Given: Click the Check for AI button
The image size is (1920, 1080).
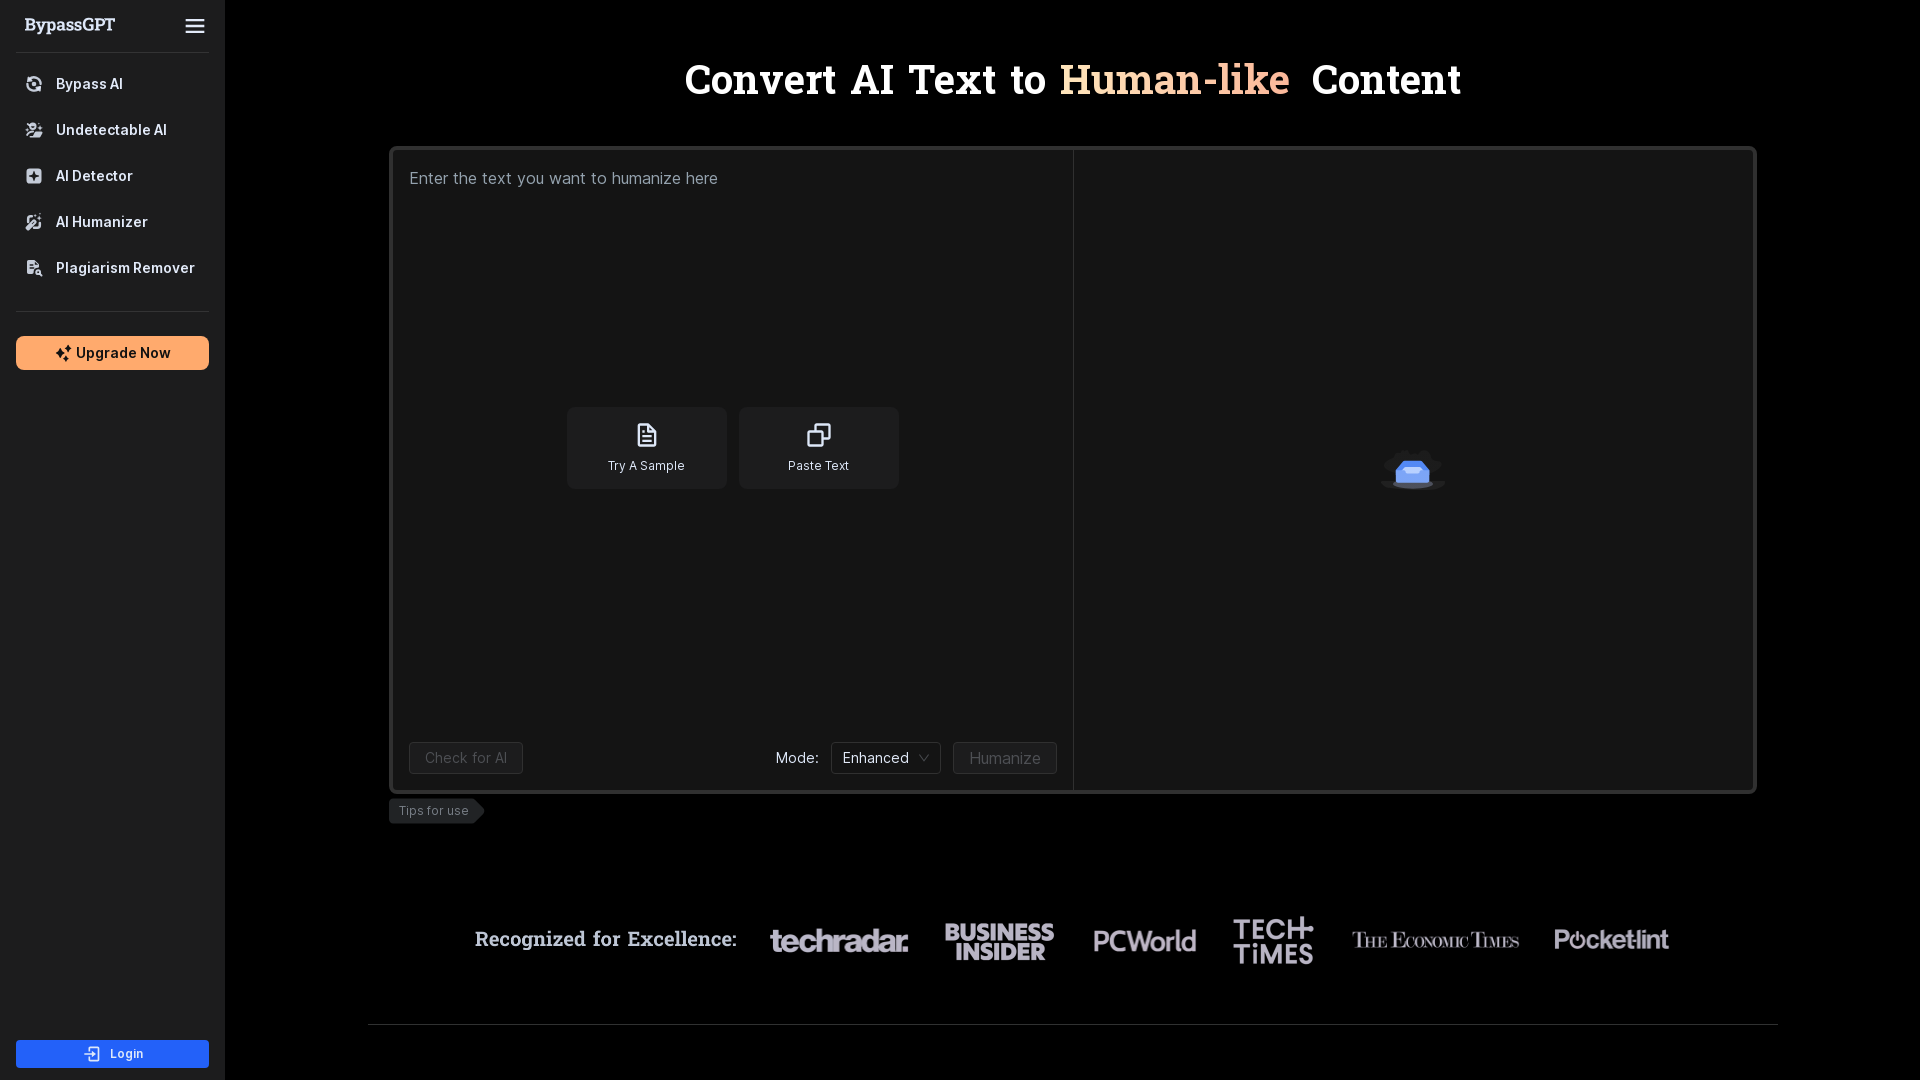Looking at the screenshot, I should point(466,758).
